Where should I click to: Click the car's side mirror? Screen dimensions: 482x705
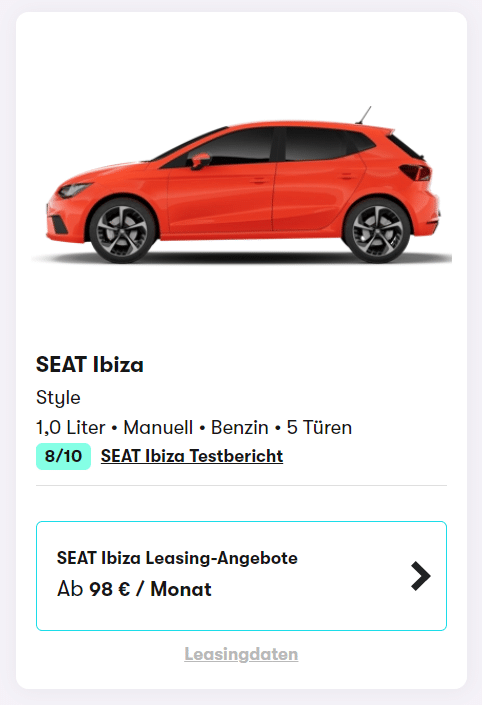pyautogui.click(x=200, y=161)
